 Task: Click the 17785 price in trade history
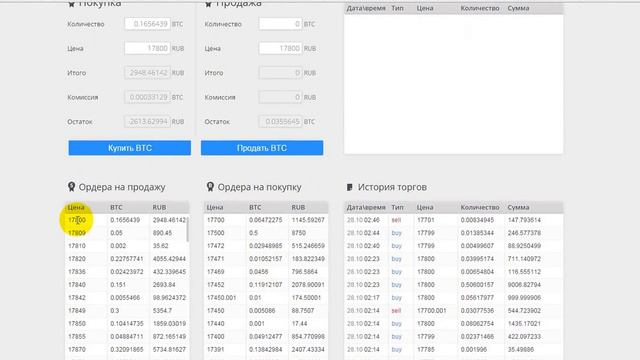point(426,350)
